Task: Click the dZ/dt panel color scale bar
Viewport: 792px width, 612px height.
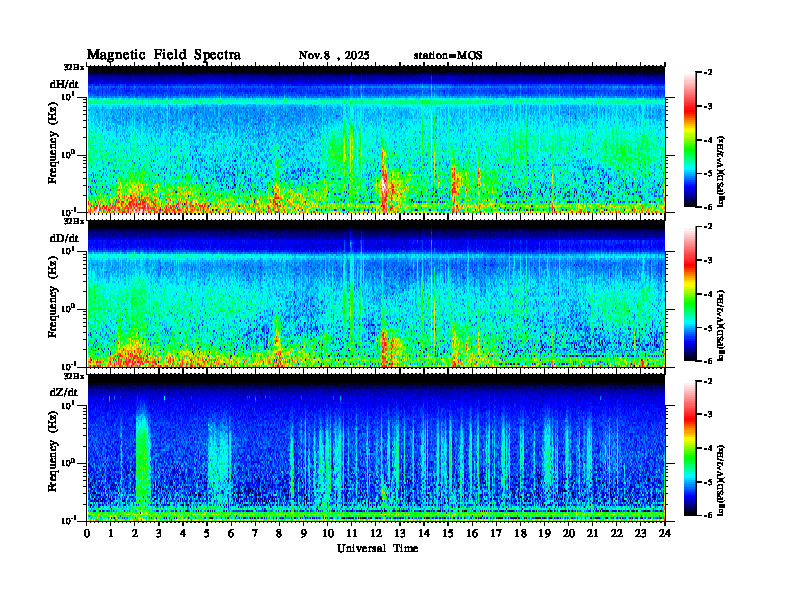Action: [690, 448]
